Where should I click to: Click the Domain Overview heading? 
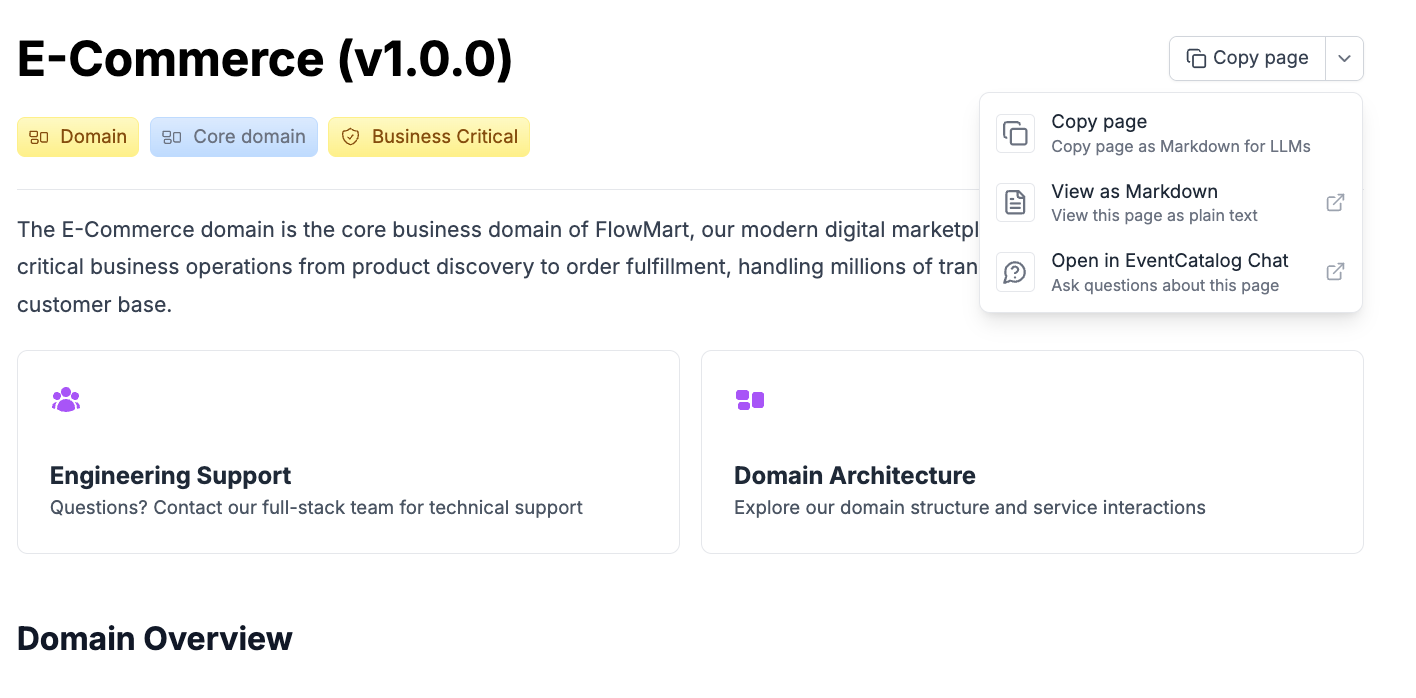[x=154, y=638]
